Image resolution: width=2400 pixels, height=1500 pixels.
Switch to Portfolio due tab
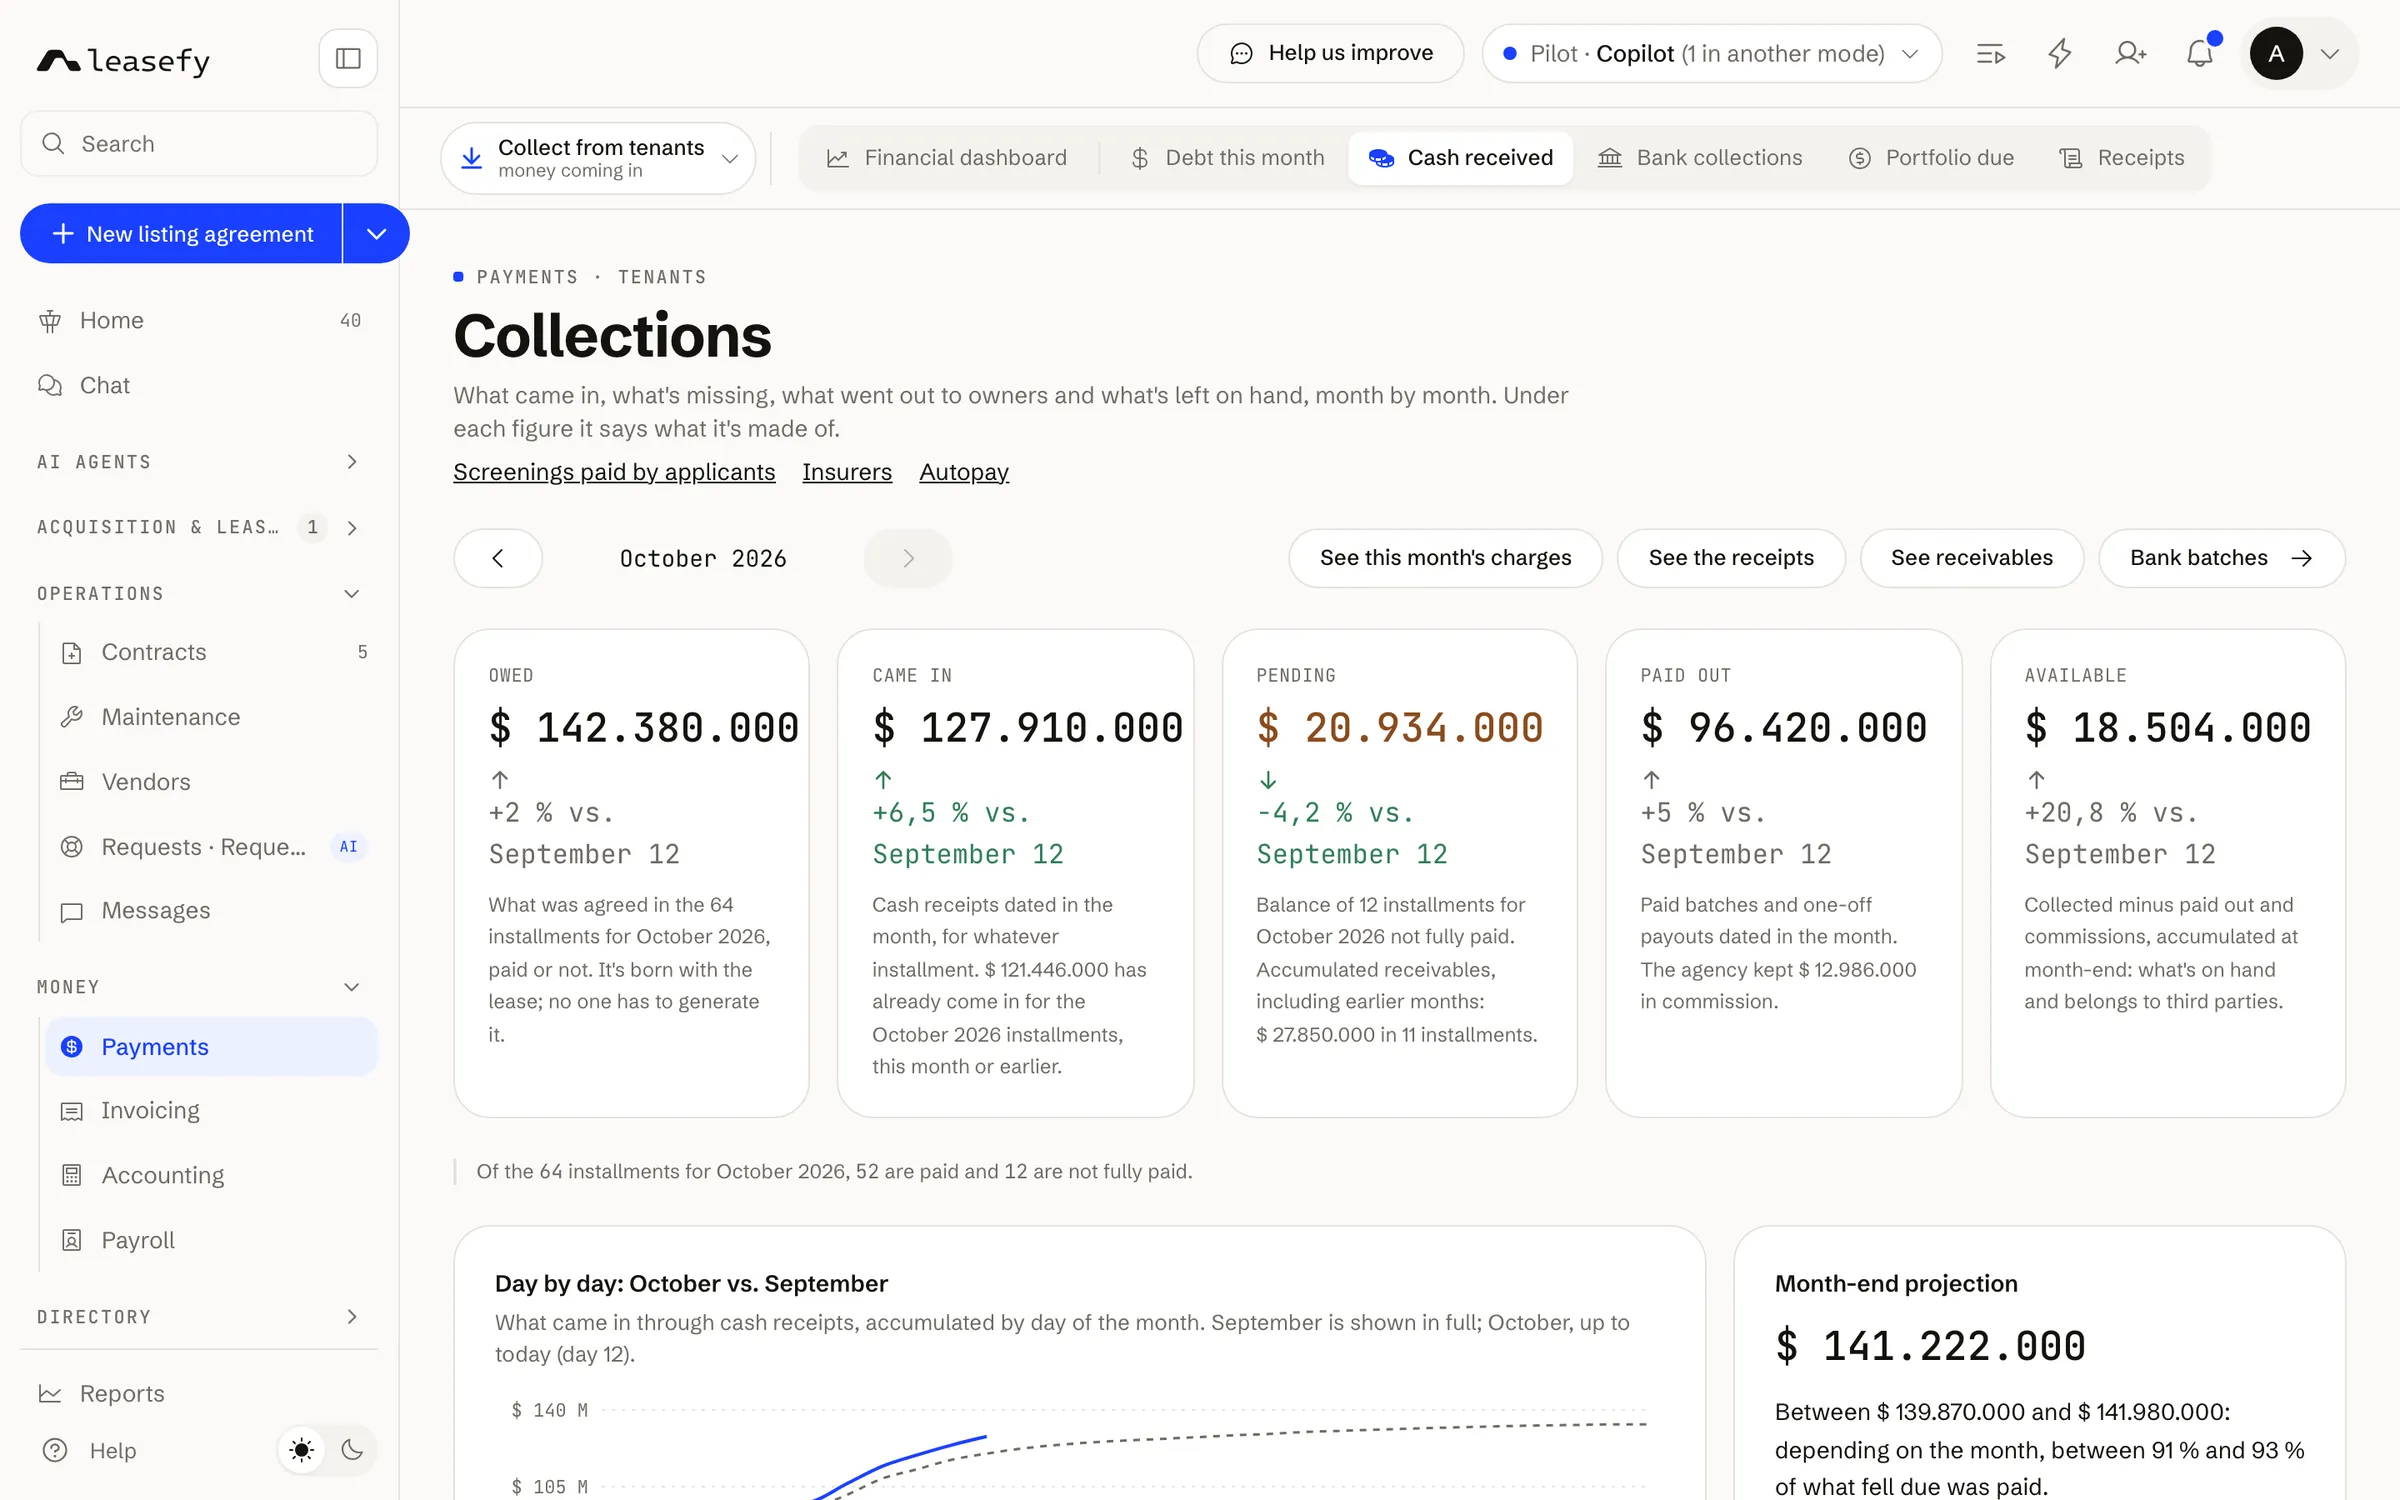pyautogui.click(x=1931, y=158)
